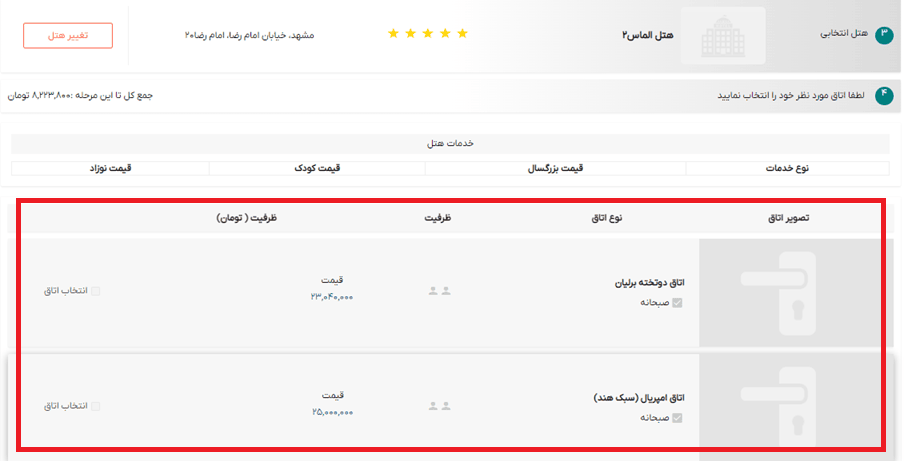Expand the خدمات هتل section header
This screenshot has height=461, width=905.
pyautogui.click(x=450, y=143)
